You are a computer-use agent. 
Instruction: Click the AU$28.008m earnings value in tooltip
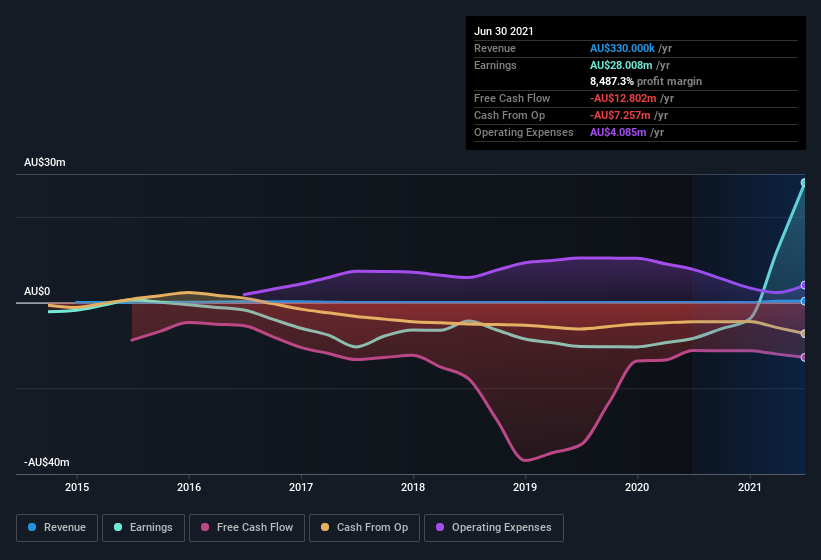(x=621, y=65)
